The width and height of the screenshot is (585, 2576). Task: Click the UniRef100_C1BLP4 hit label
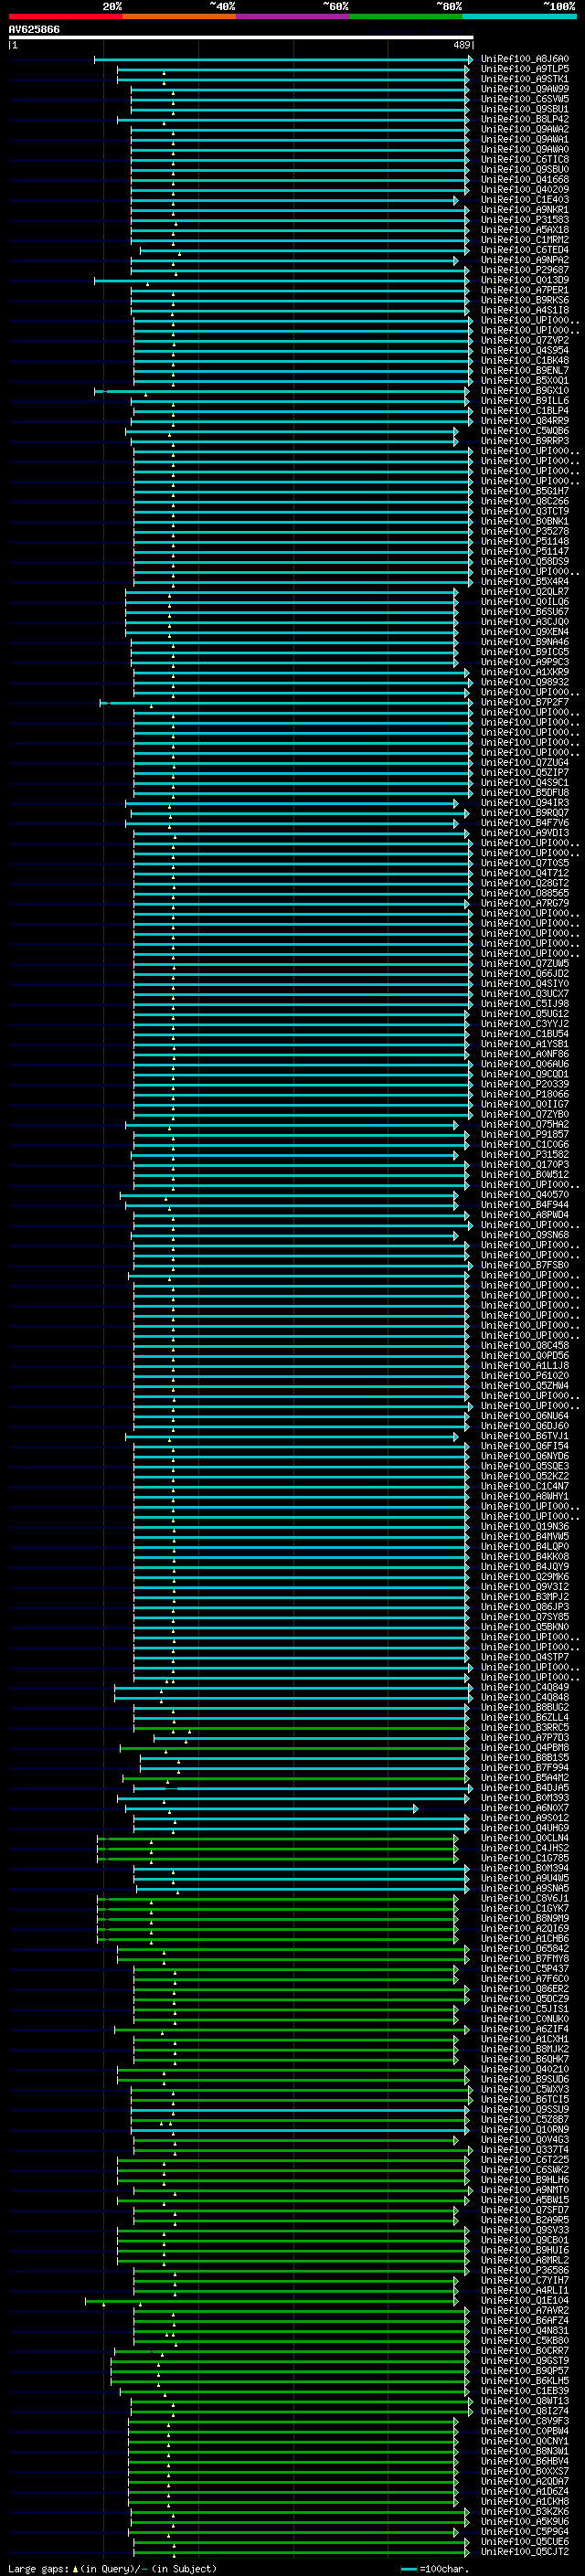point(525,411)
